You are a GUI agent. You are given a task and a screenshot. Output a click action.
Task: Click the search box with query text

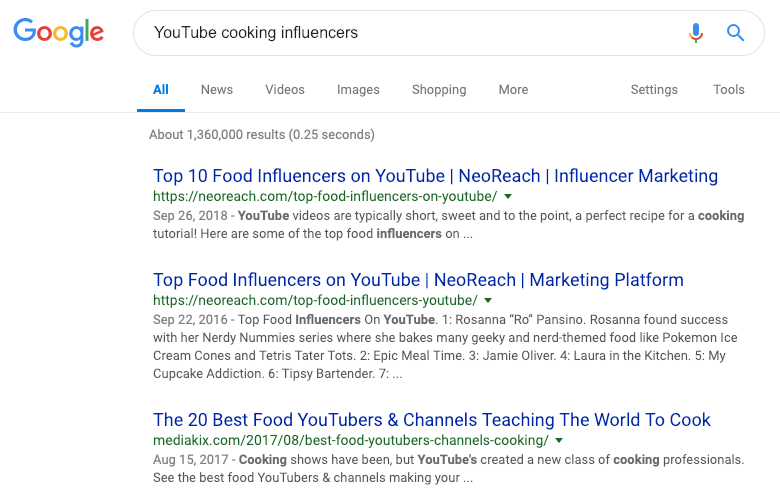pos(400,33)
